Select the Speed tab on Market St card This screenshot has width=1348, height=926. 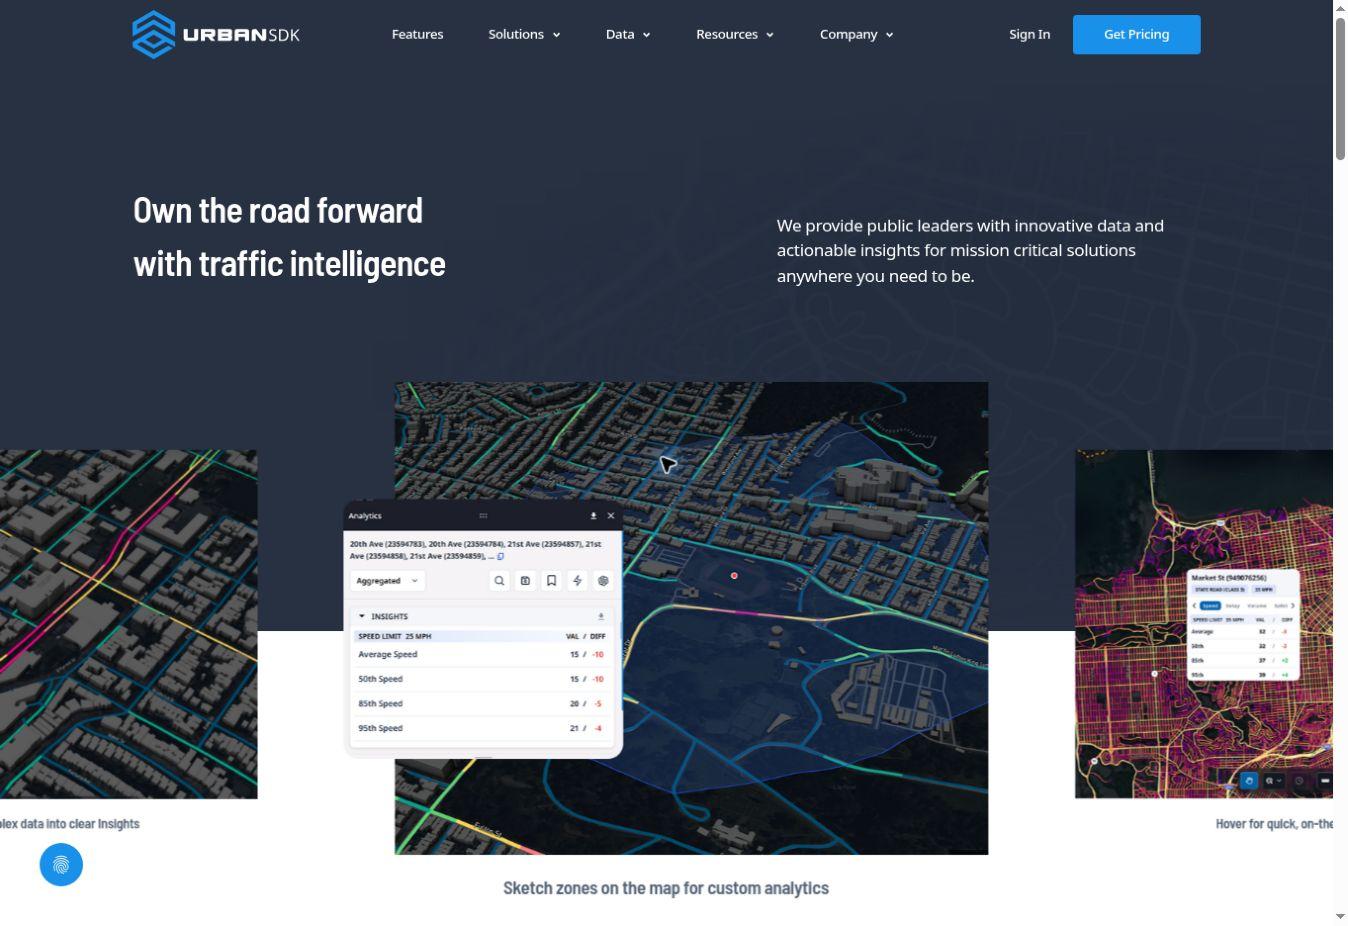pyautogui.click(x=1210, y=606)
